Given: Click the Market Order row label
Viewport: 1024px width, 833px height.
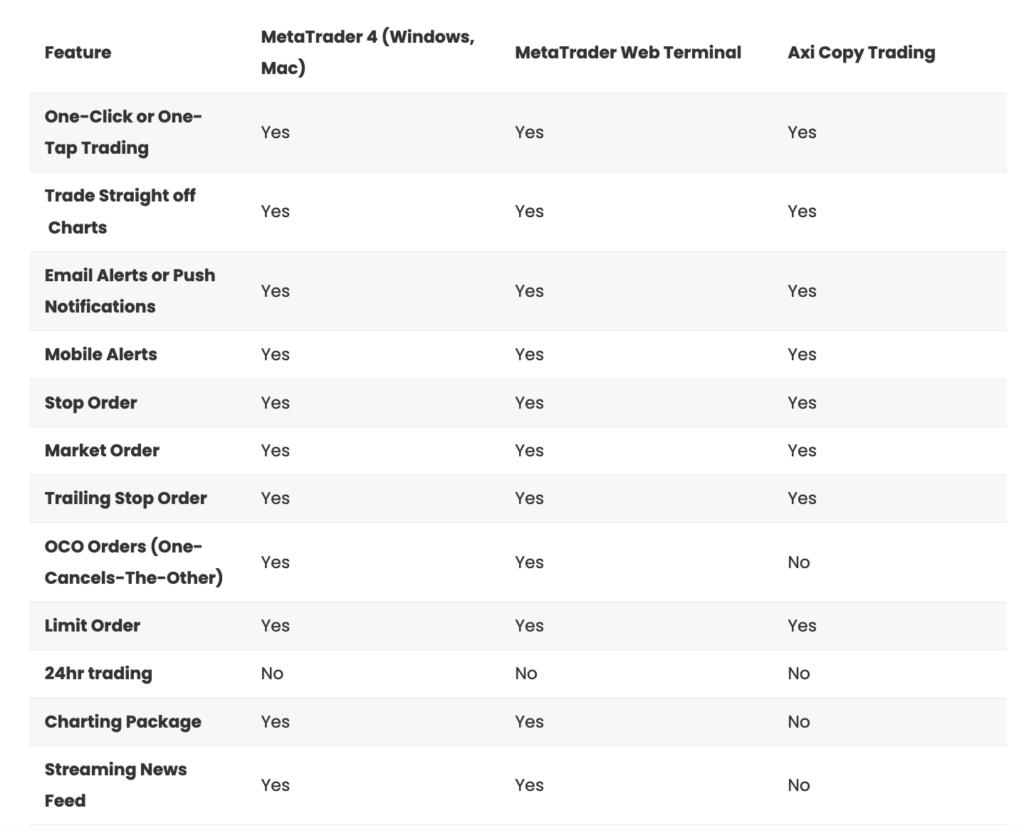Looking at the screenshot, I should coord(102,451).
